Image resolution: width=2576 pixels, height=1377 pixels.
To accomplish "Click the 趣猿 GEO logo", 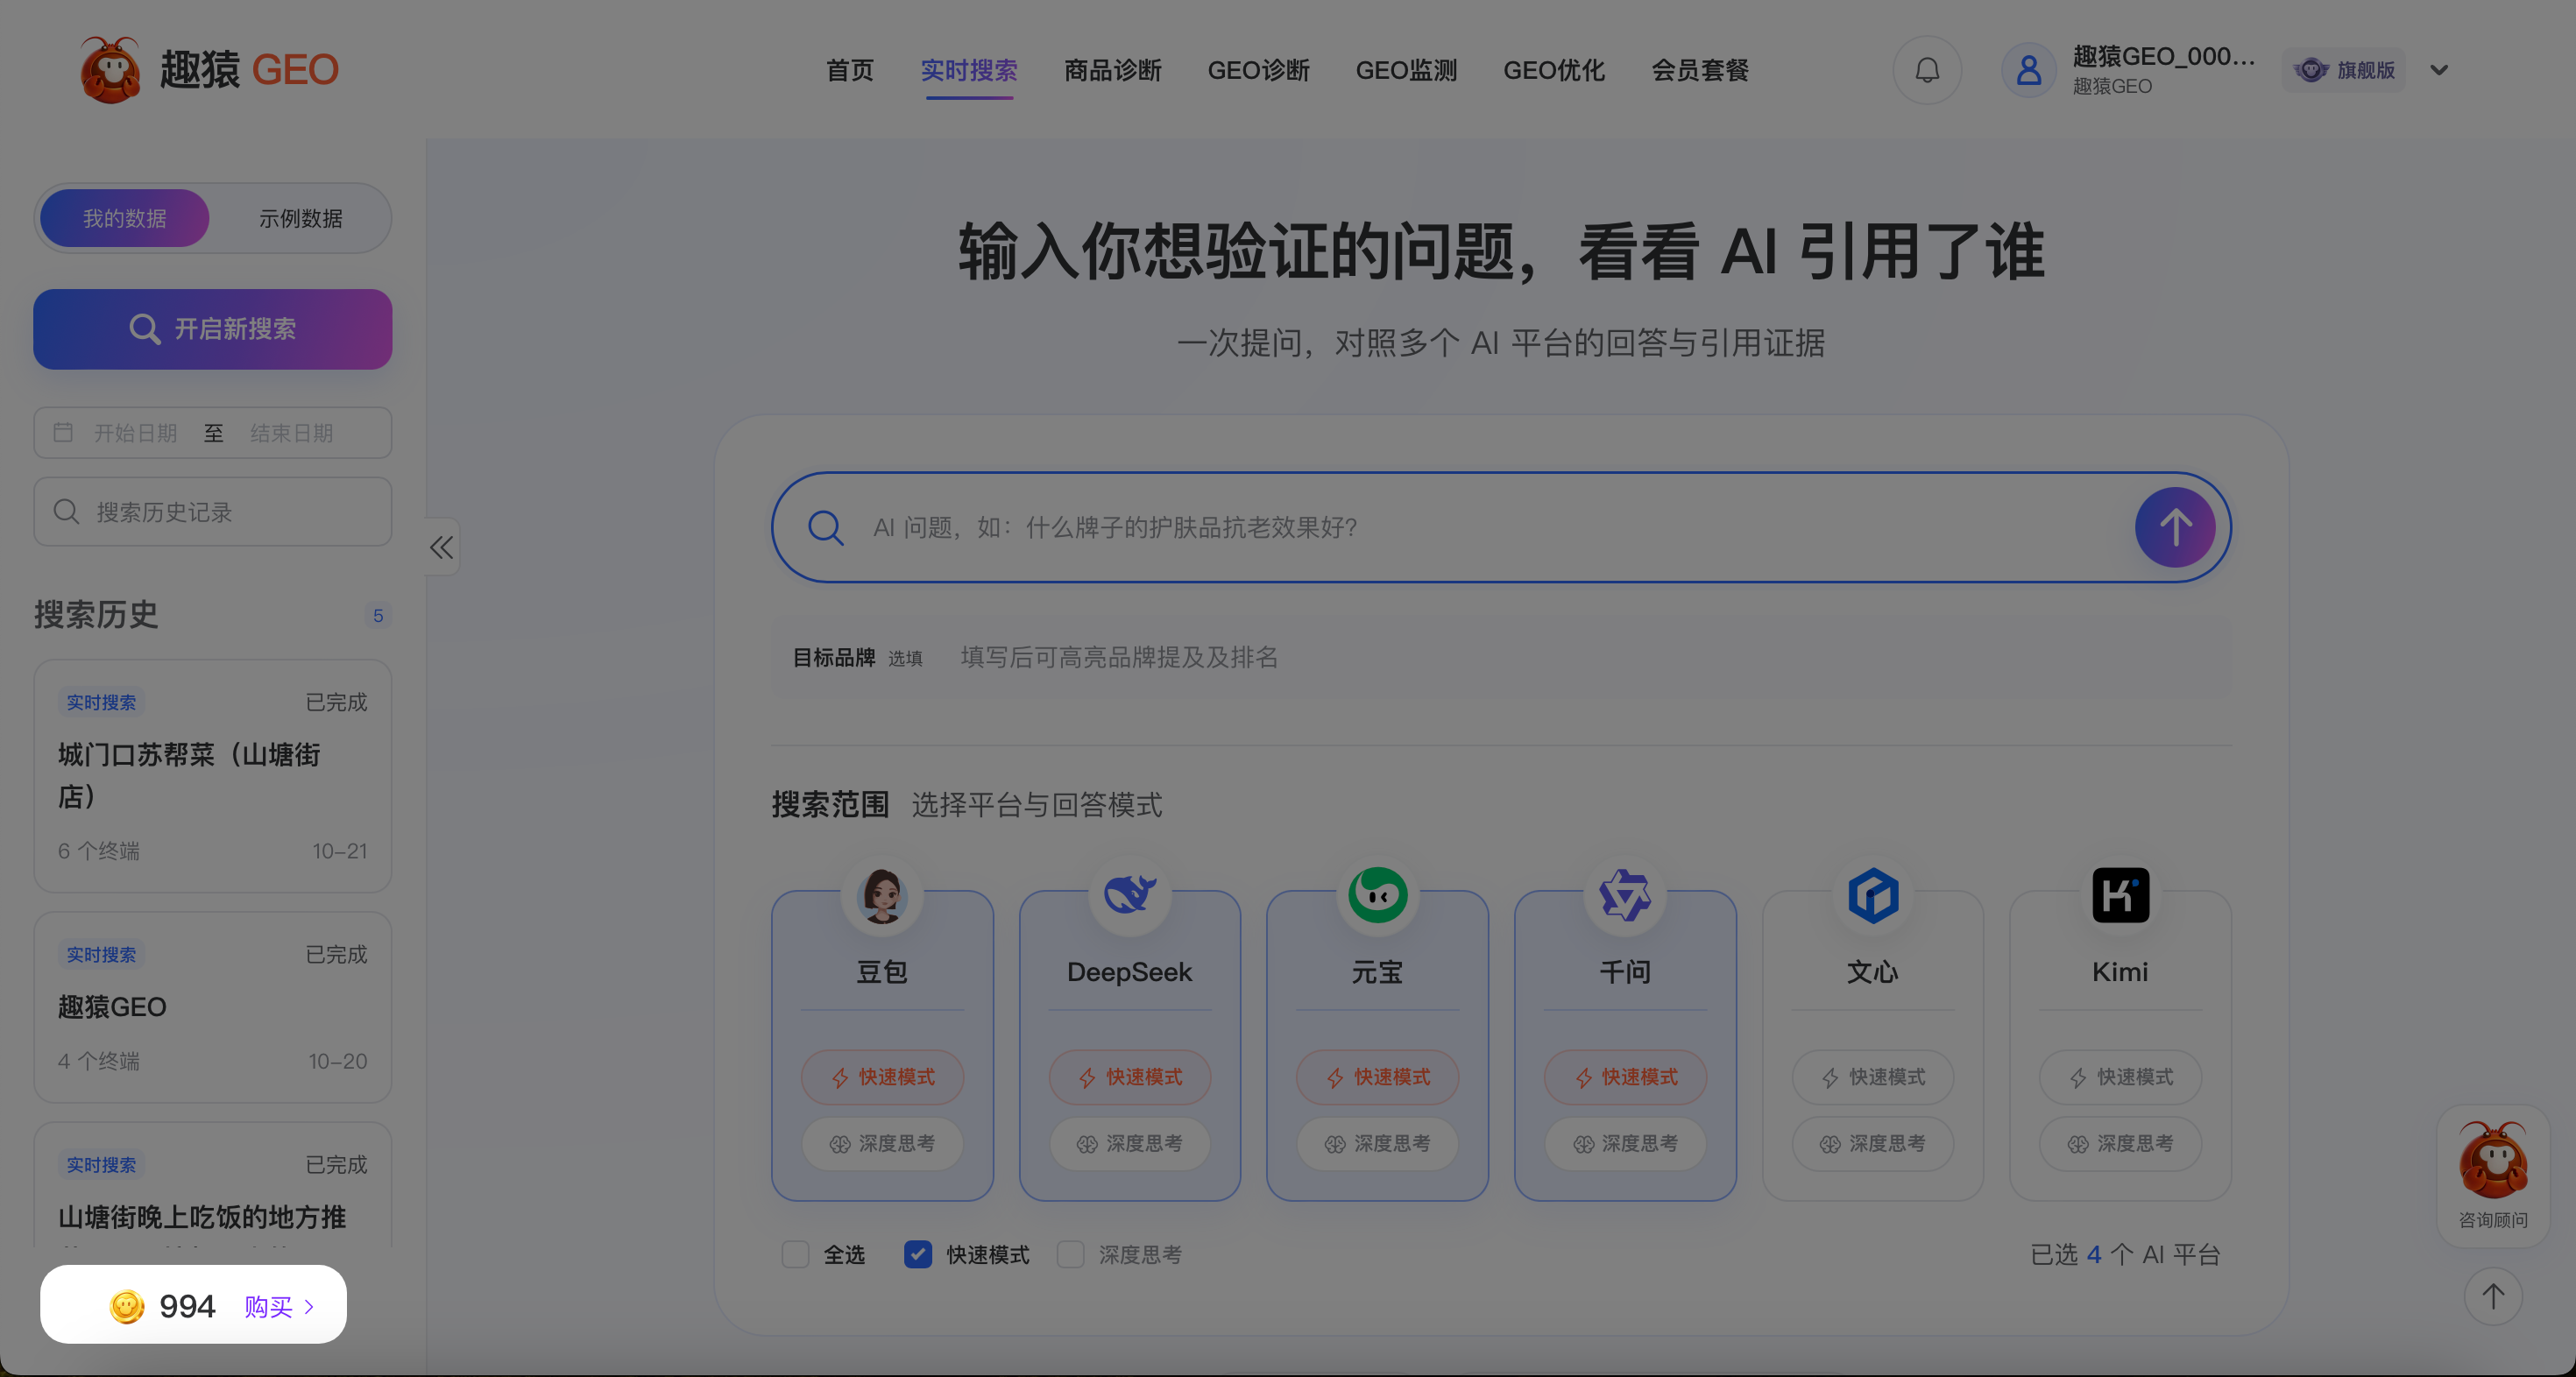I will (209, 70).
